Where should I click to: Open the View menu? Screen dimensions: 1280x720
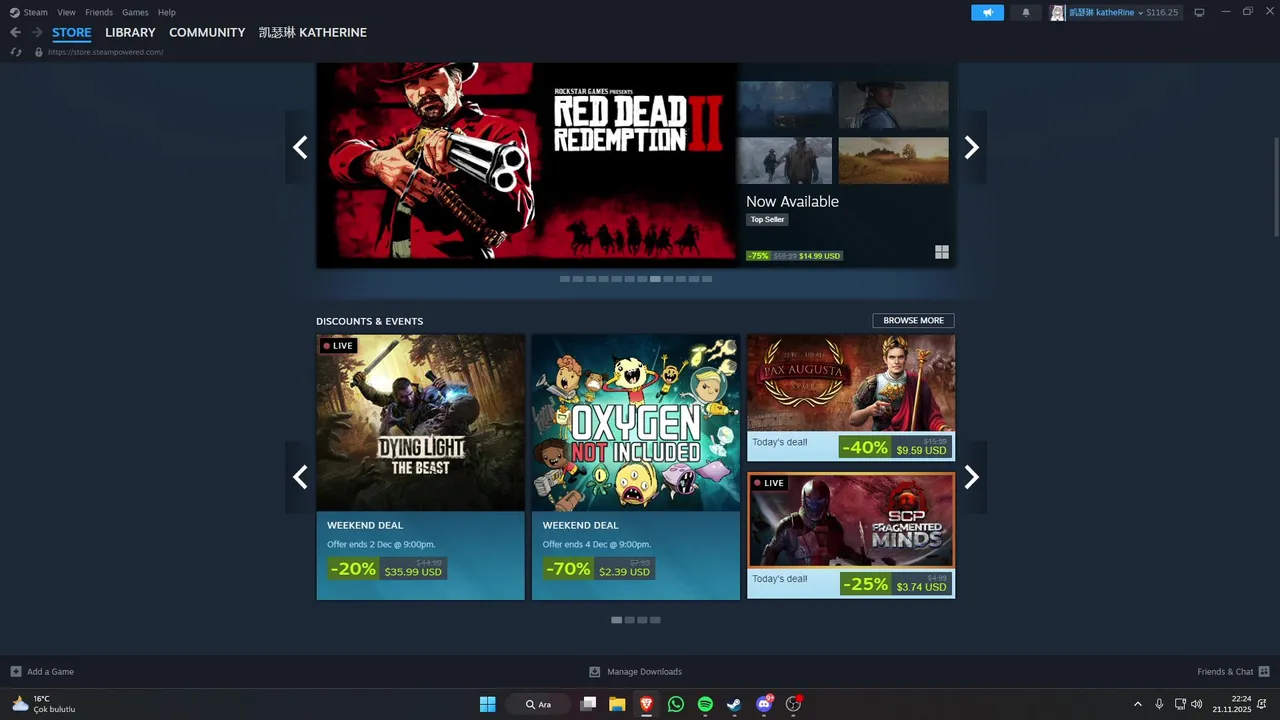[66, 12]
